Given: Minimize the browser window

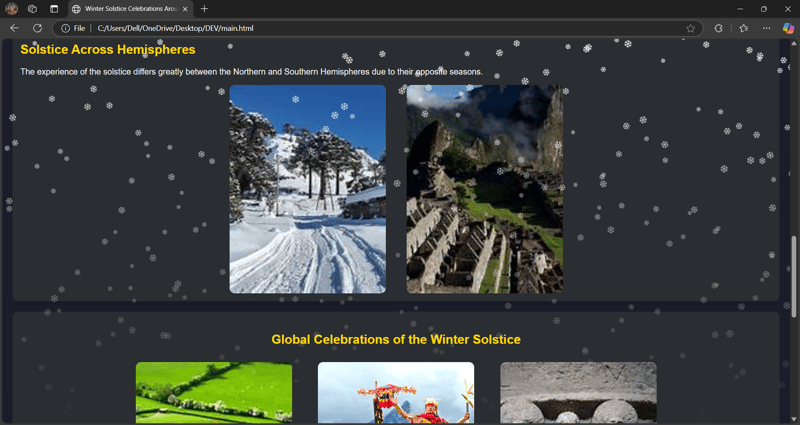Looking at the screenshot, I should [740, 9].
